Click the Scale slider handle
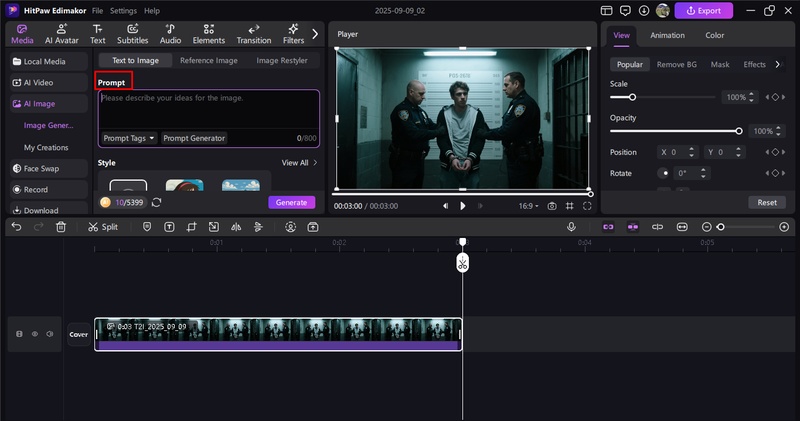This screenshot has height=421, width=800. [x=632, y=97]
